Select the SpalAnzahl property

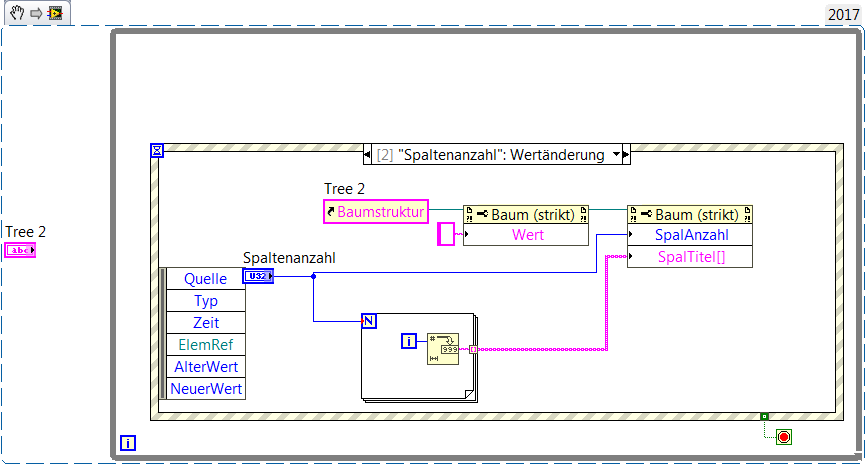[691, 235]
